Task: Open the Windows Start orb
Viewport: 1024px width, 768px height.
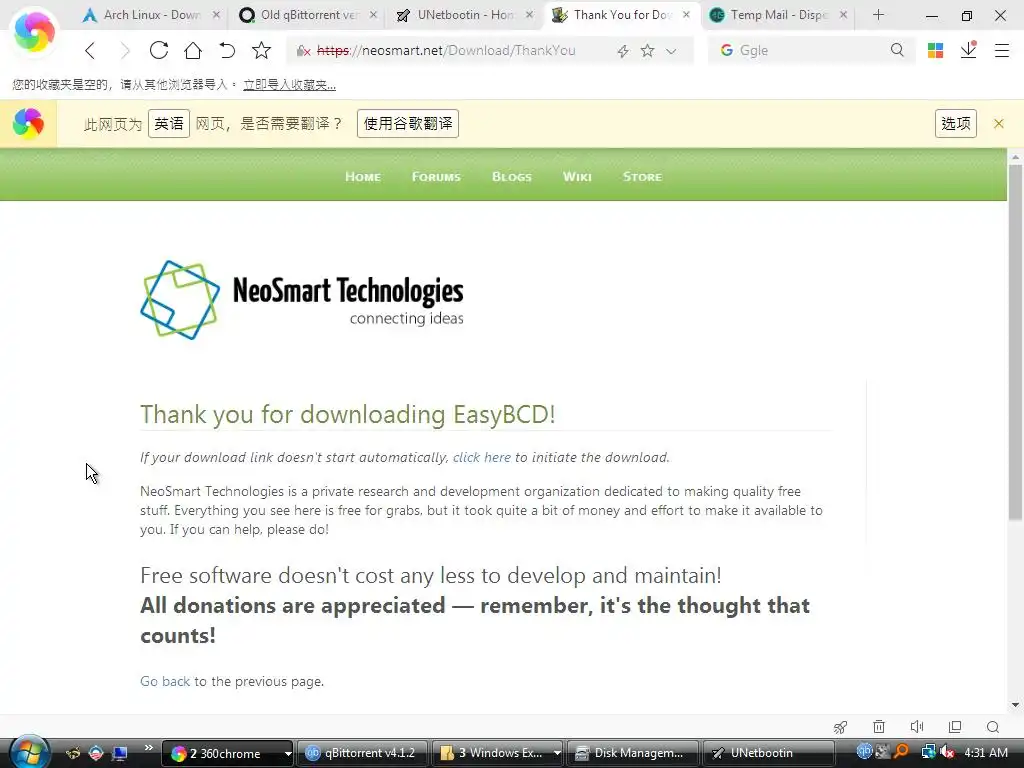Action: [x=29, y=753]
